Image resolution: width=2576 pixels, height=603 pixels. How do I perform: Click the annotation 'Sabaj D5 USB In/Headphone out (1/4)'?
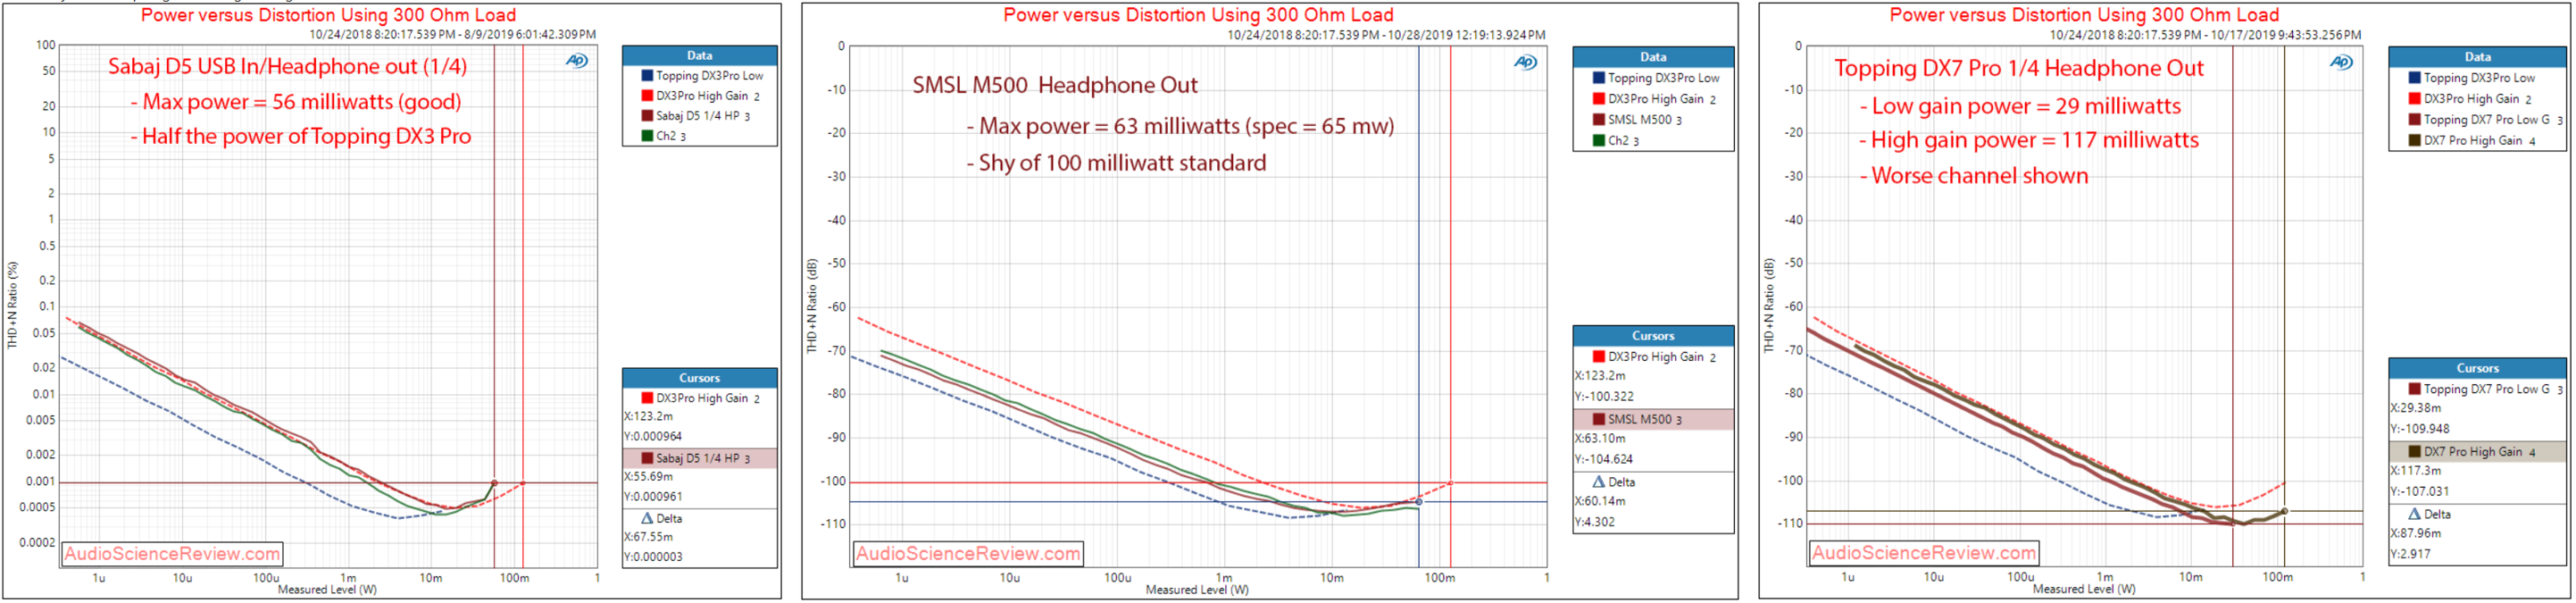[x=287, y=67]
